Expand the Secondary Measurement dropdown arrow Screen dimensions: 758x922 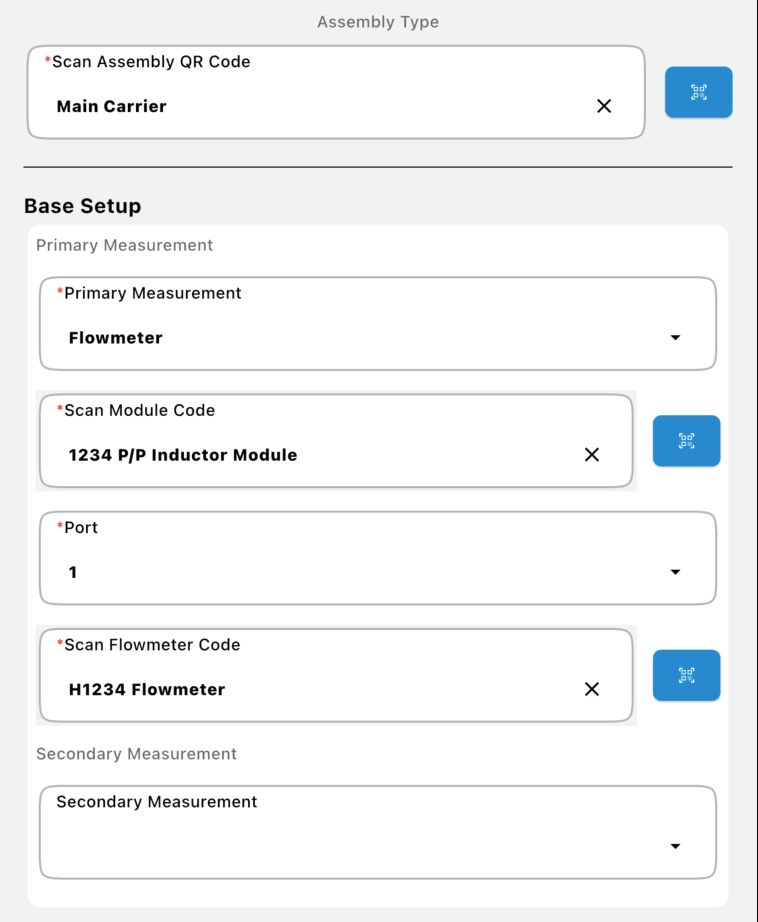pyautogui.click(x=675, y=846)
